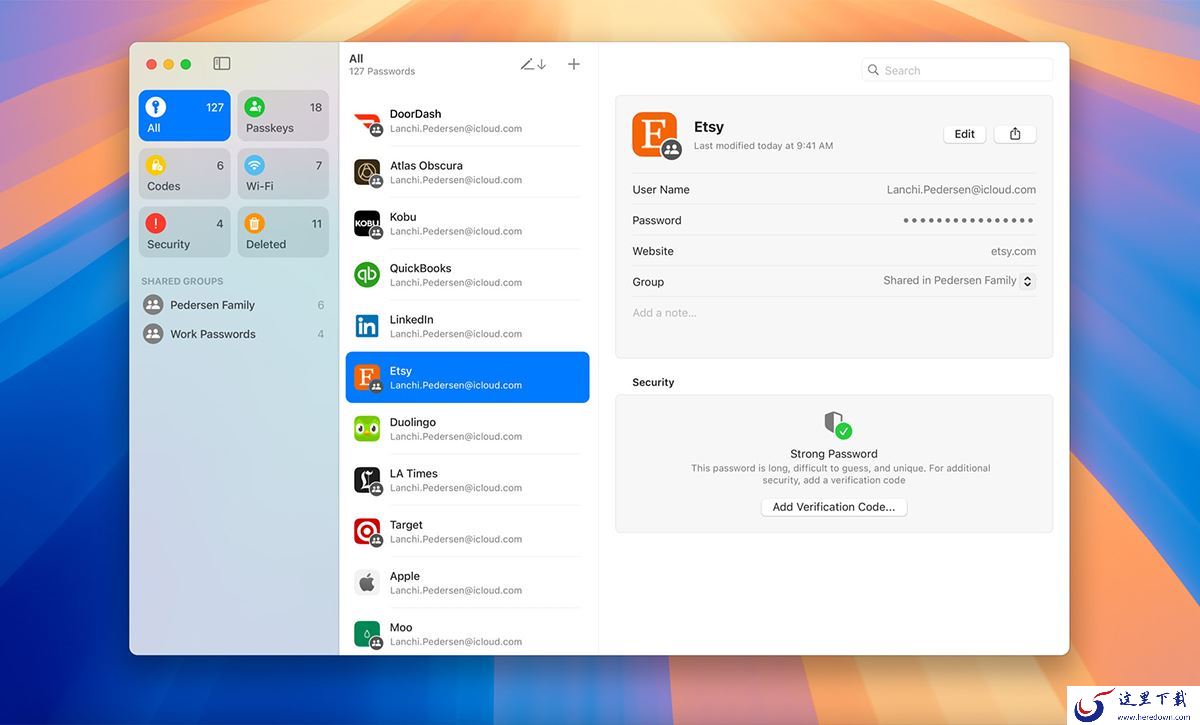Click the share icon for Etsy
This screenshot has width=1200, height=725.
click(1015, 134)
